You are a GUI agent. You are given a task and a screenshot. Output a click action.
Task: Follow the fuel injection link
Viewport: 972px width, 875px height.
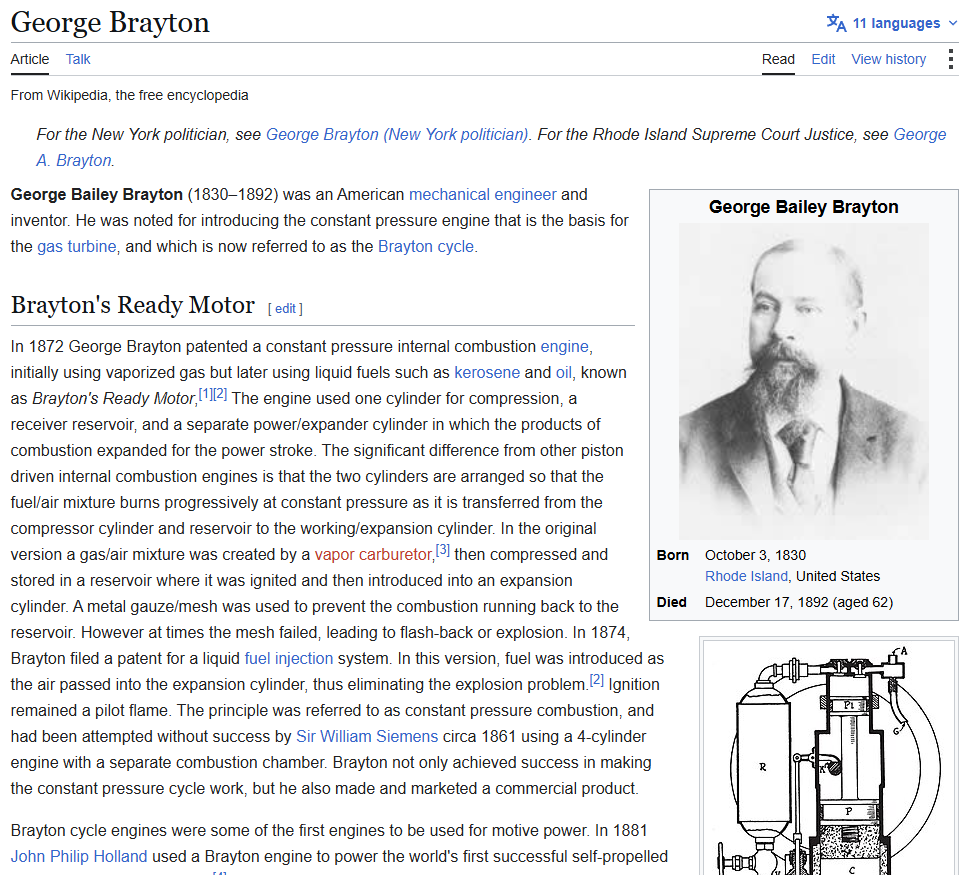[x=289, y=659]
